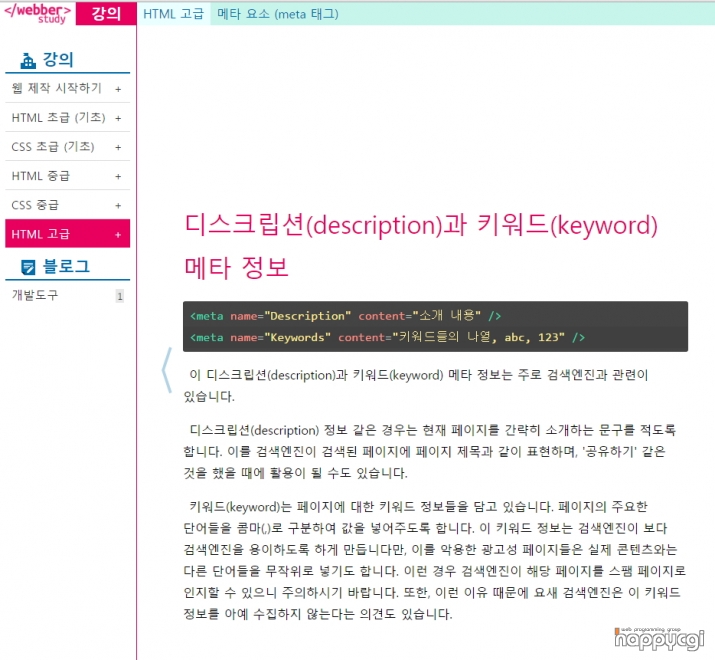Viewport: 715px width, 660px height.
Task: Go to the HTML 고급 breadcrumb
Action: tap(173, 14)
